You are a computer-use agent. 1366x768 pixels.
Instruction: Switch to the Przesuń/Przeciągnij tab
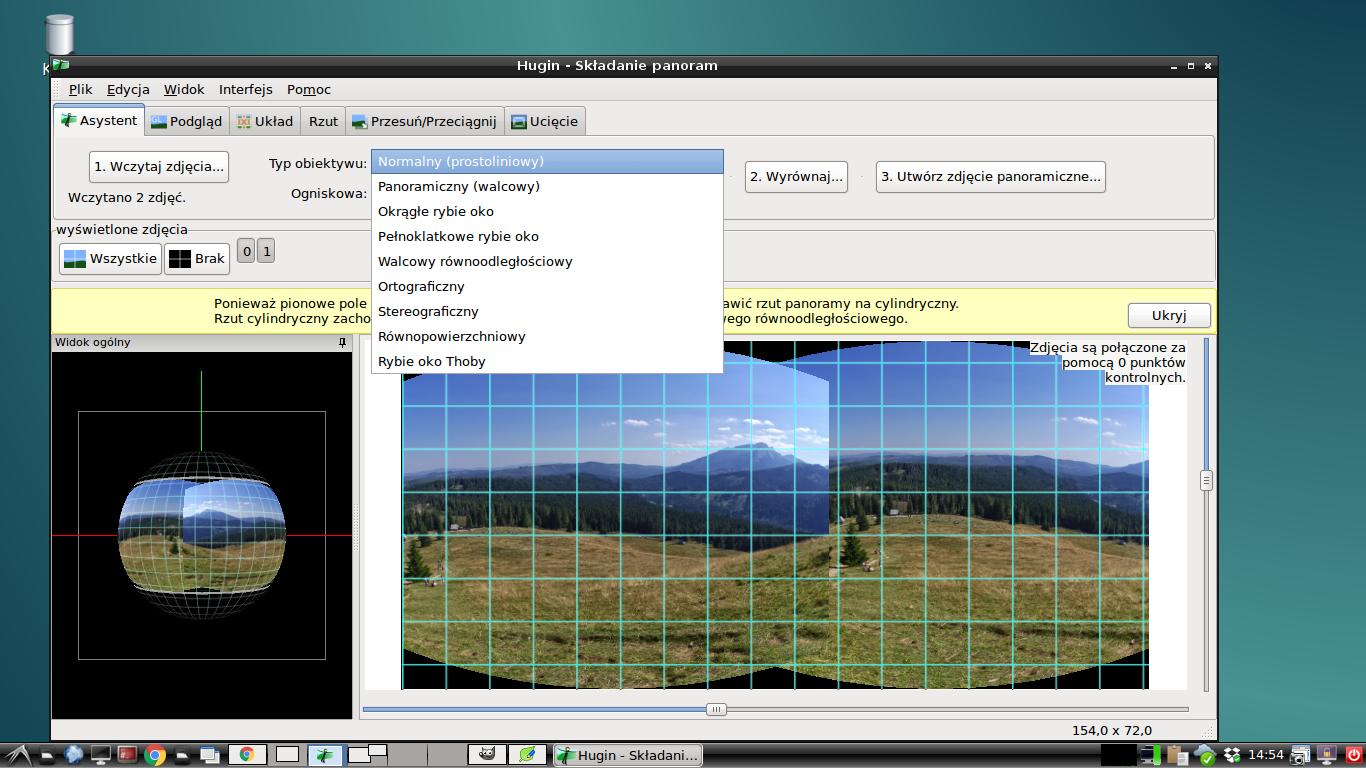(423, 121)
